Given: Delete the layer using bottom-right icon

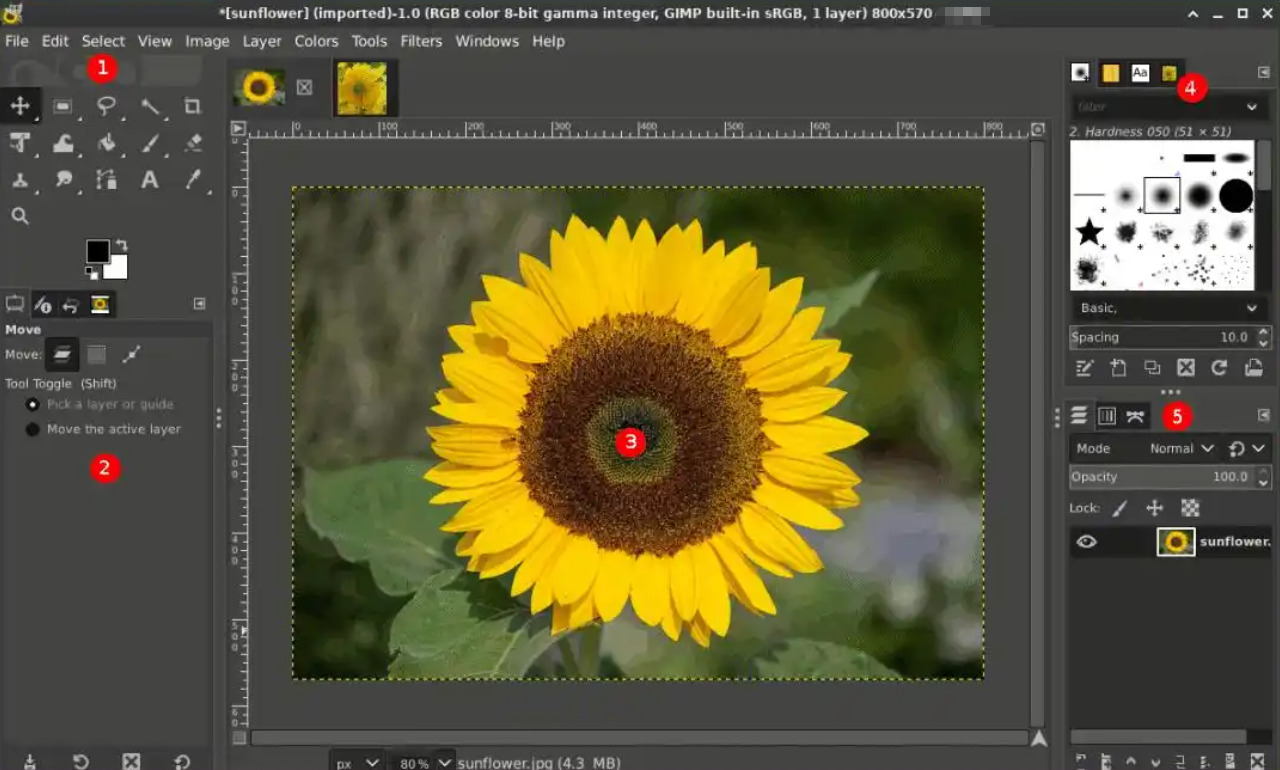Looking at the screenshot, I should (x=1258, y=761).
